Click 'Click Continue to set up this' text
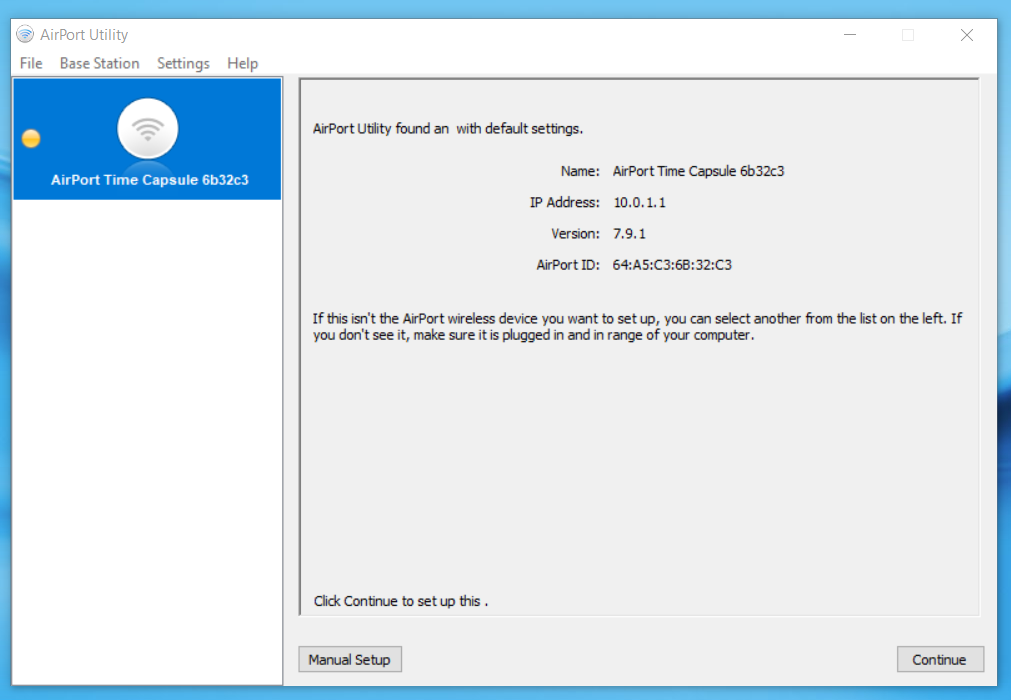Viewport: 1011px width, 700px height. [x=401, y=601]
